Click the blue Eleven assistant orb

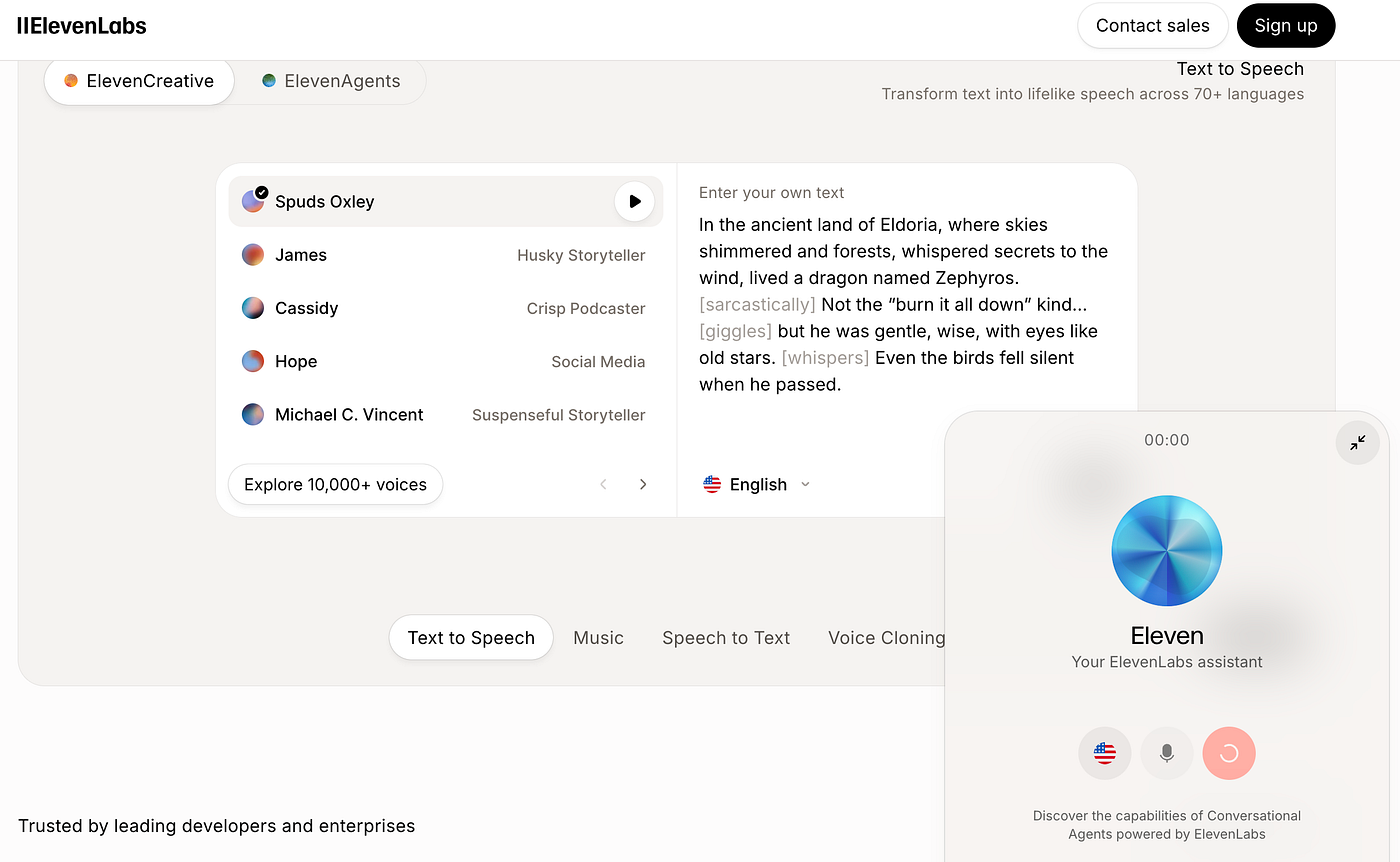tap(1167, 551)
